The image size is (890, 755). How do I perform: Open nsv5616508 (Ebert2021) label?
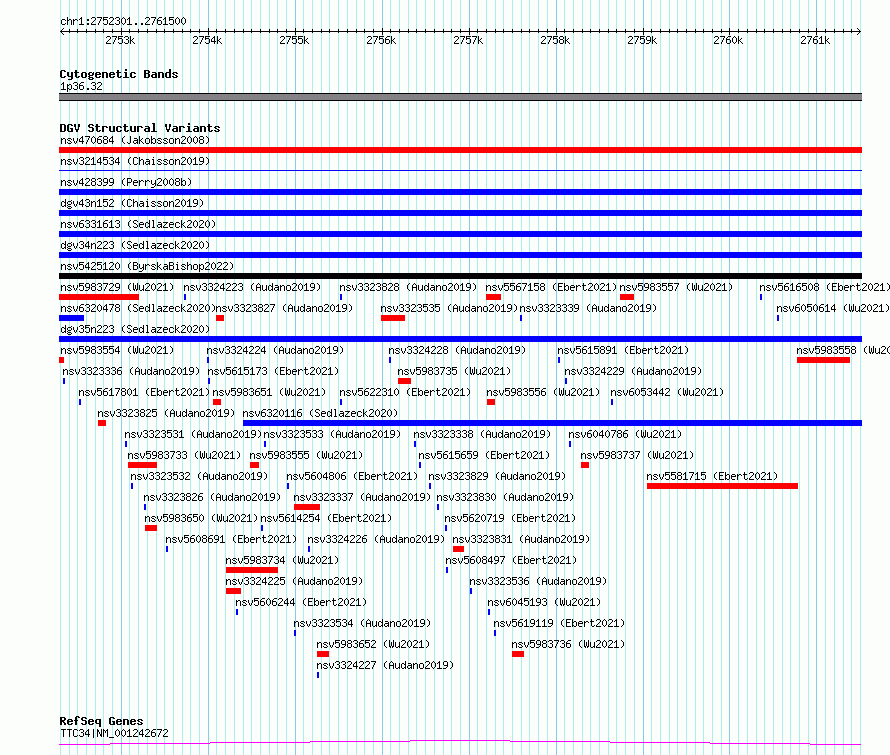pyautogui.click(x=825, y=287)
